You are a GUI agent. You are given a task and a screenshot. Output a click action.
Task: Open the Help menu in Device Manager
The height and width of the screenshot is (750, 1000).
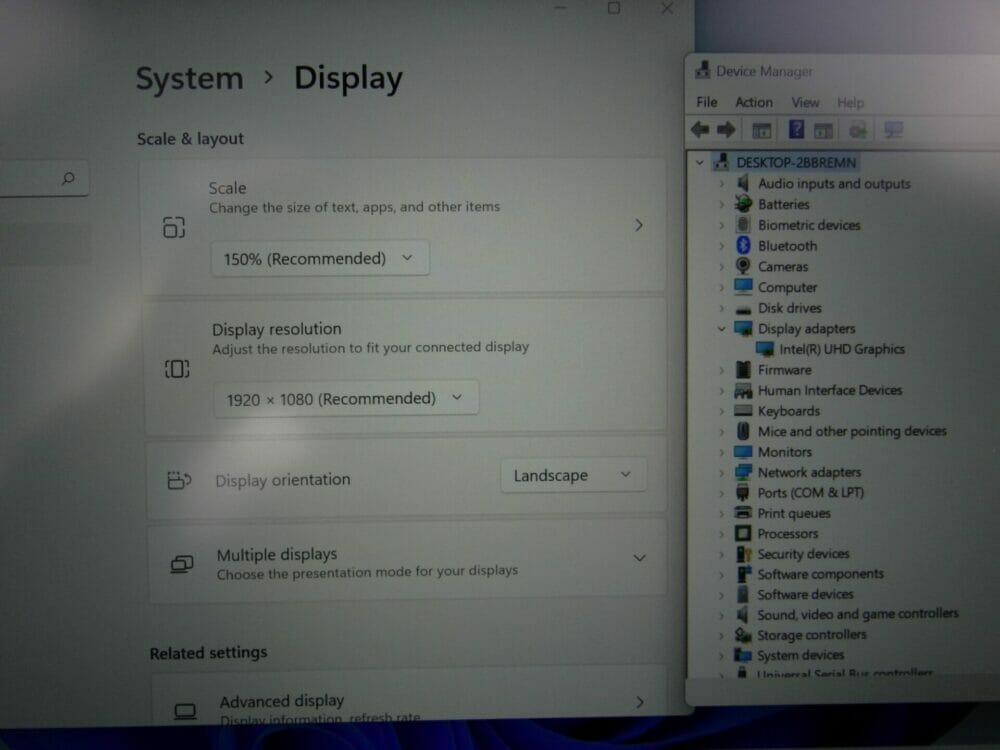click(x=850, y=103)
